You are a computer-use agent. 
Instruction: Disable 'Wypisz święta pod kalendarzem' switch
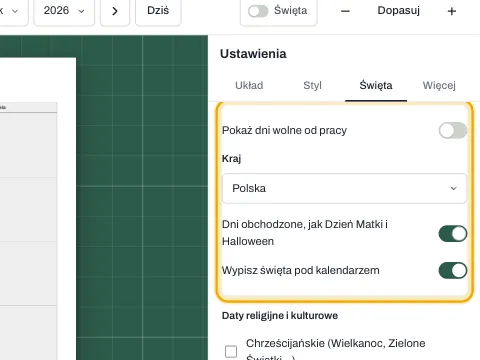point(453,270)
